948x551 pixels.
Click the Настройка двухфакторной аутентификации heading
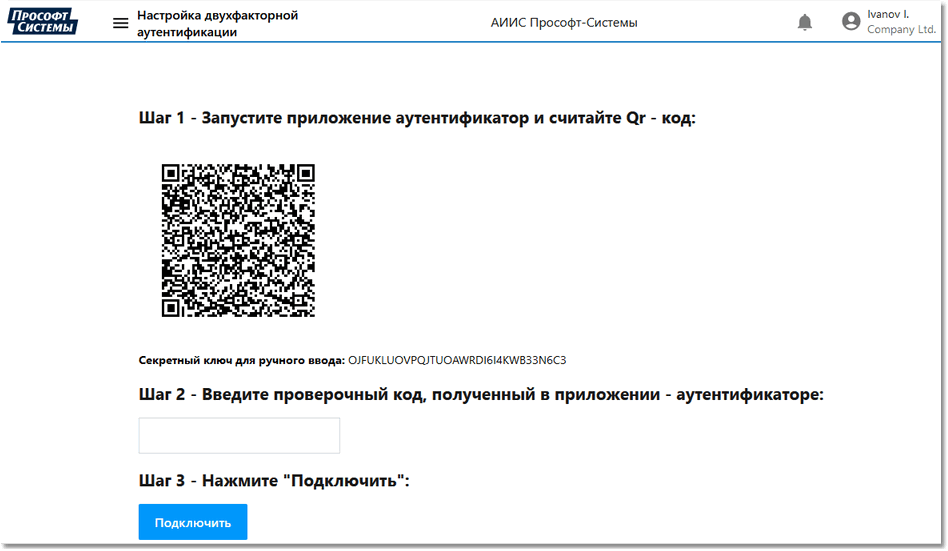tap(218, 24)
